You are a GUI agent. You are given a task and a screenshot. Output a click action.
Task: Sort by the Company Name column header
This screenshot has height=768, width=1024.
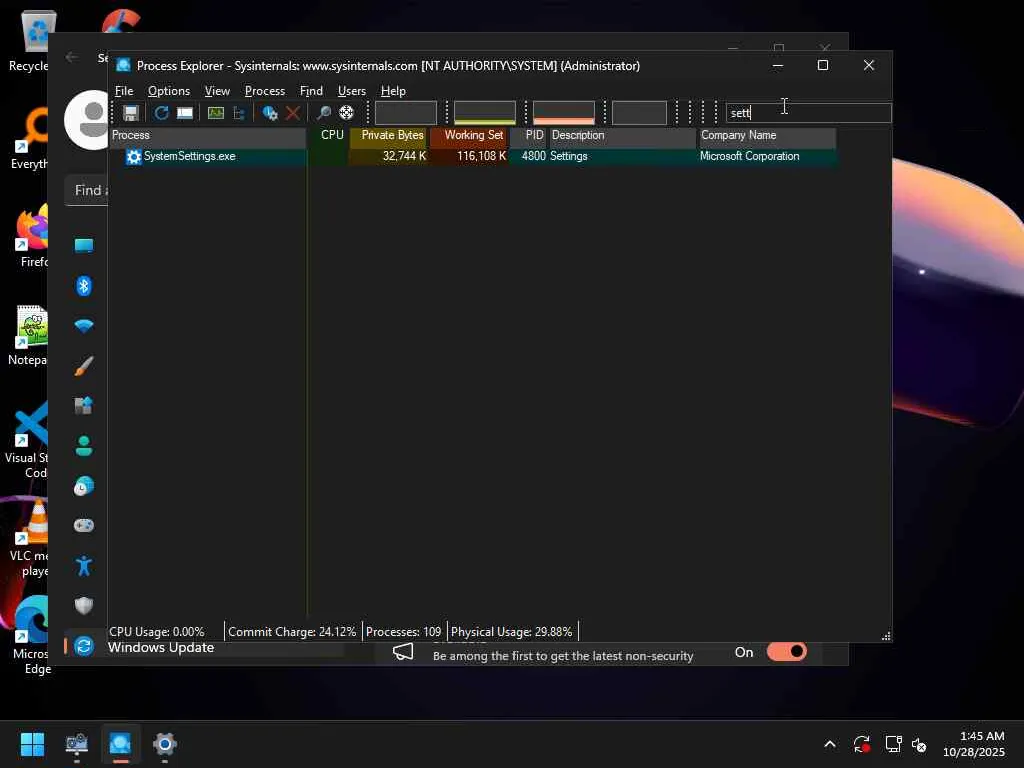coord(767,136)
